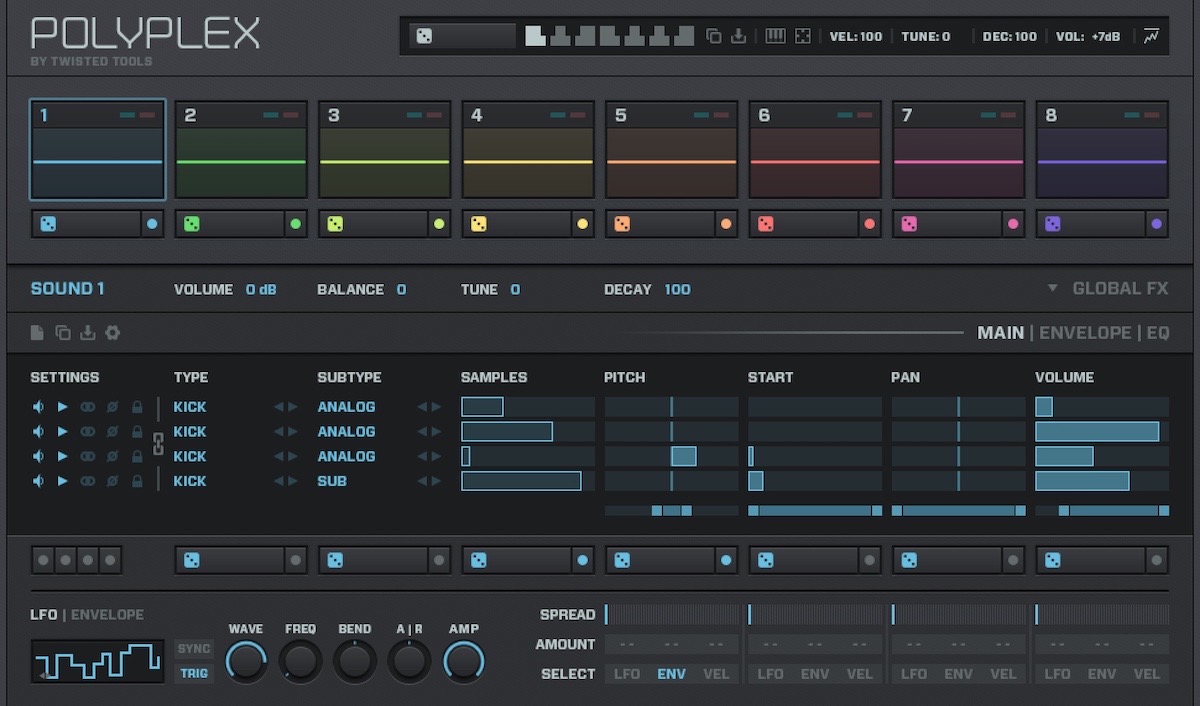1200x706 pixels.
Task: Click the GLOBAL FX label
Action: (x=1120, y=288)
